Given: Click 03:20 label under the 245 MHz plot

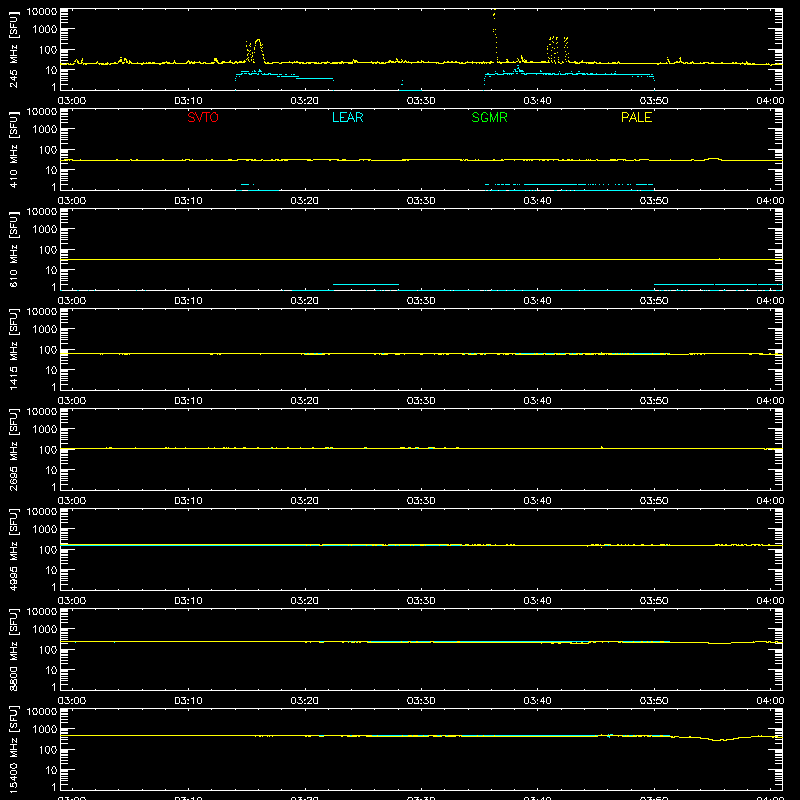Looking at the screenshot, I should coord(305,101).
